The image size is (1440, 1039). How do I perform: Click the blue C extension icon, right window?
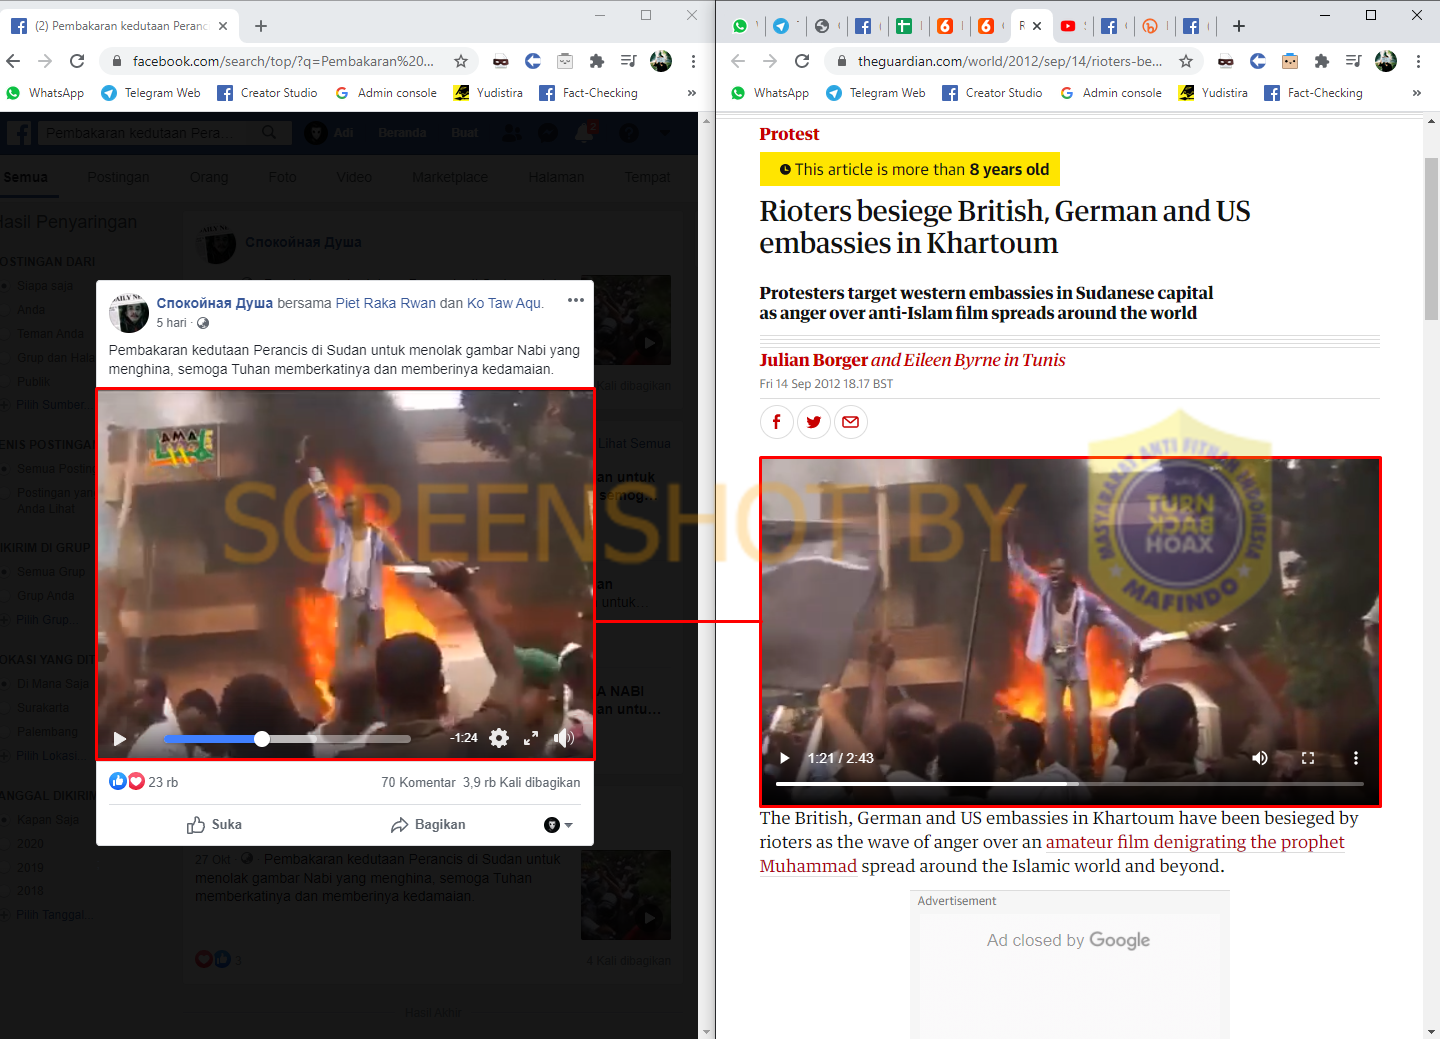tap(1258, 61)
